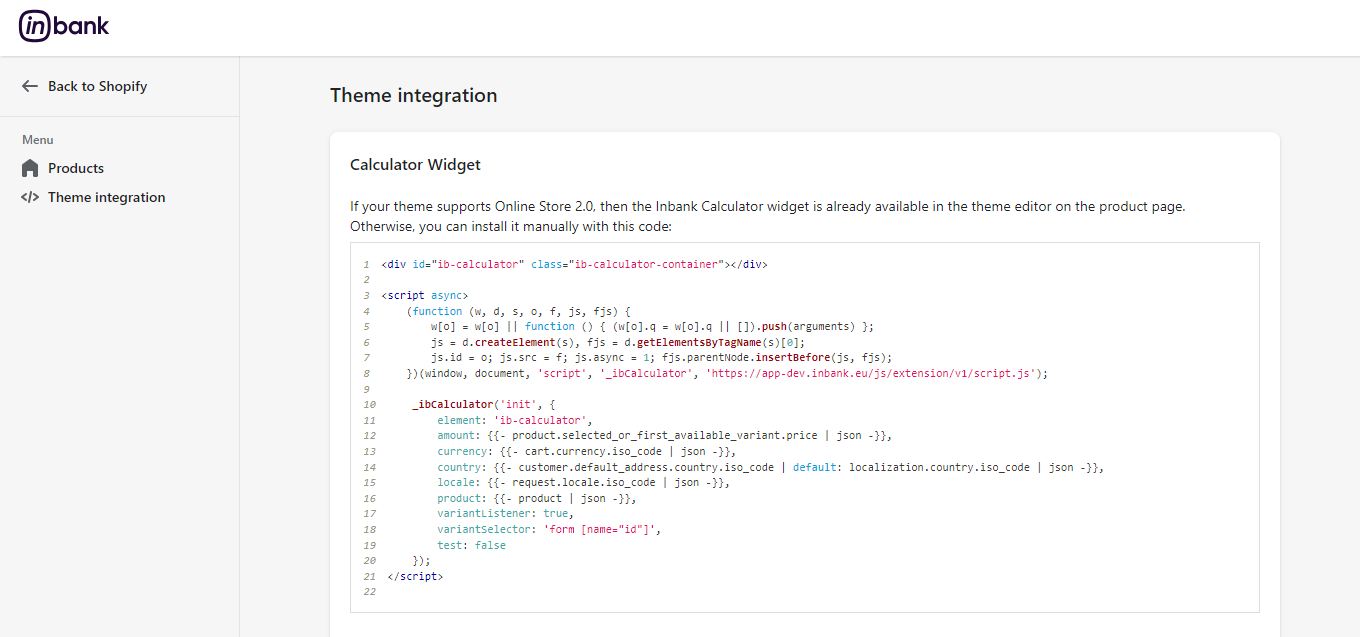This screenshot has height=637, width=1360.
Task: Click the Theme integration page heading
Action: (x=413, y=95)
